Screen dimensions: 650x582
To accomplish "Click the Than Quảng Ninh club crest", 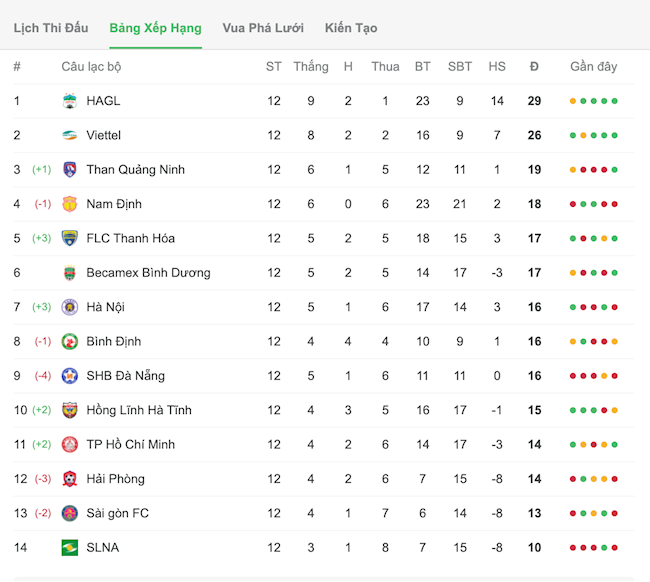I will coord(70,170).
